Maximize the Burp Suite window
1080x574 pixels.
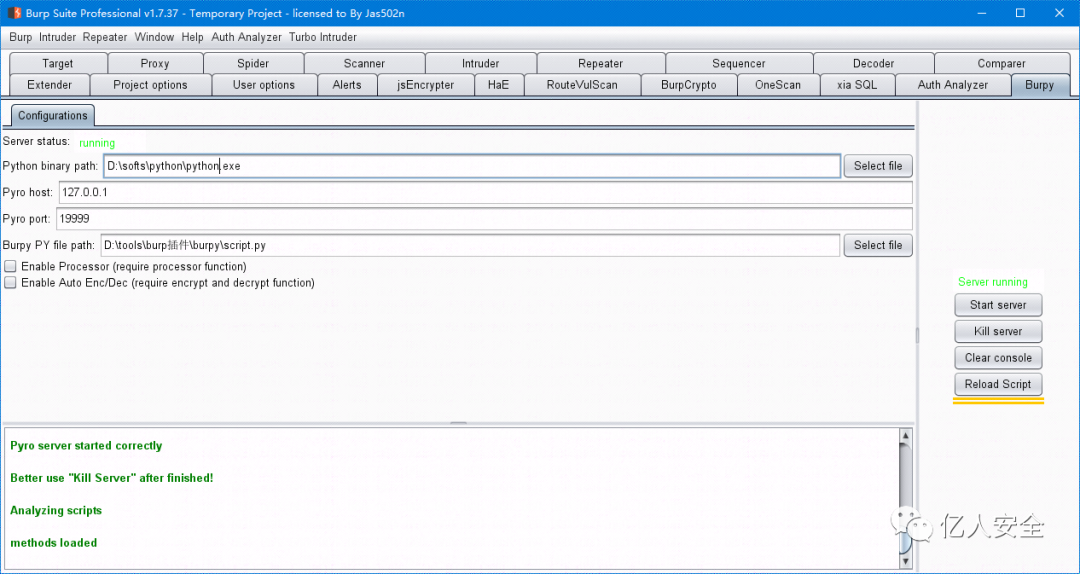(x=1020, y=12)
